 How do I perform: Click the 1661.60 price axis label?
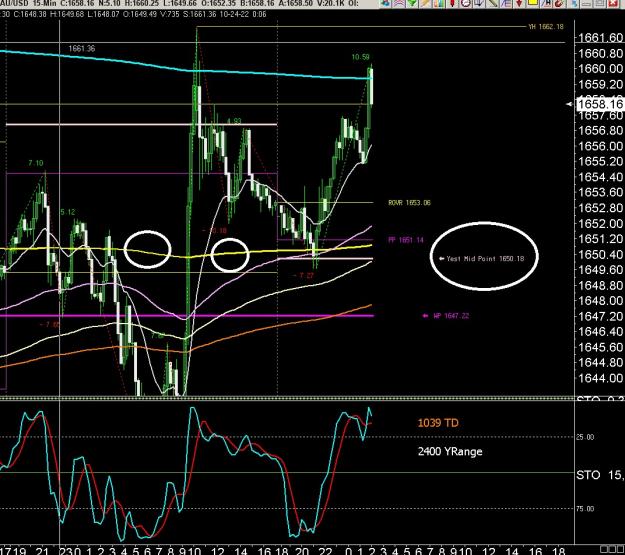pyautogui.click(x=600, y=38)
